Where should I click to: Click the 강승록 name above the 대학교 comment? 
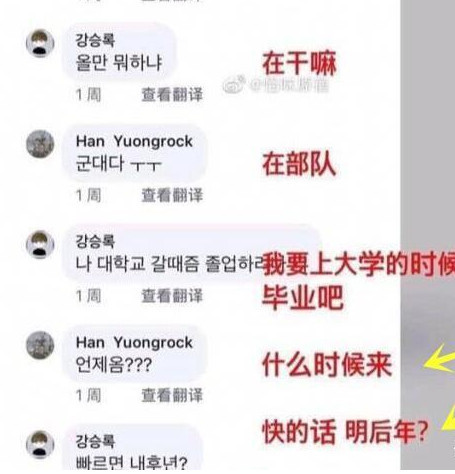click(95, 241)
